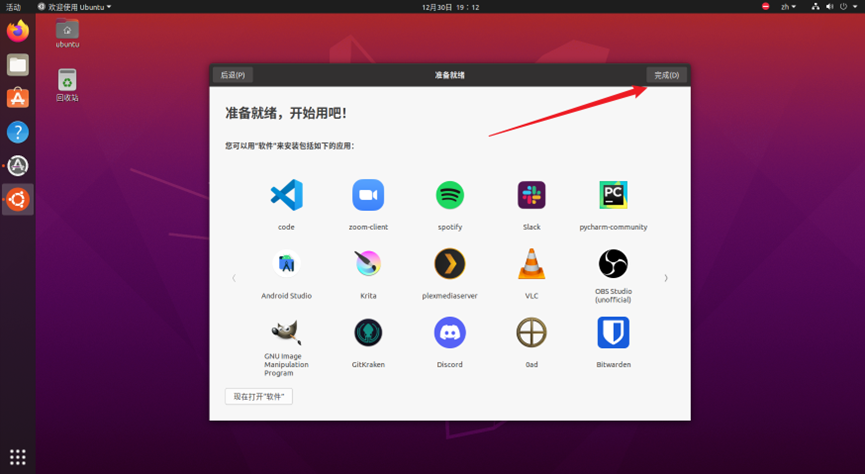This screenshot has width=865, height=474.
Task: Pick the Android Studio app icon
Action: 286,264
